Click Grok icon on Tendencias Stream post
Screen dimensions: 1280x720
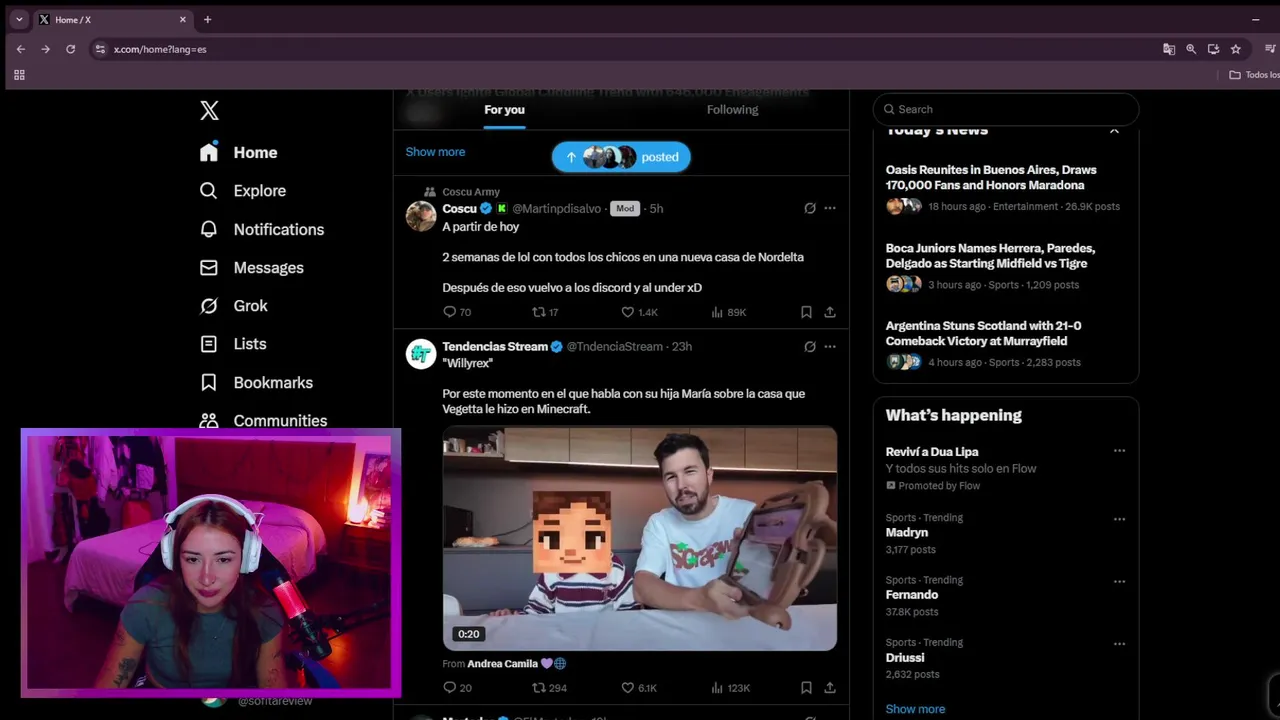(x=810, y=346)
